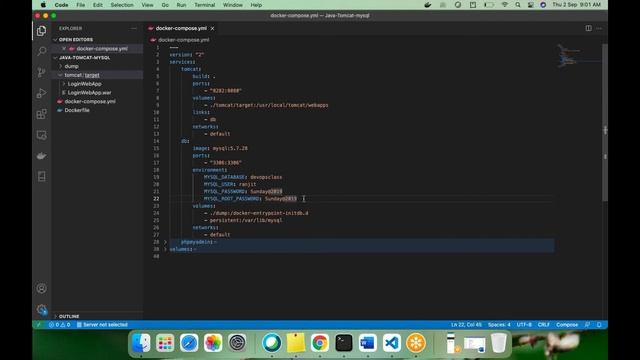Change indentation via Spaces: 4
The height and width of the screenshot is (360, 640).
point(499,325)
